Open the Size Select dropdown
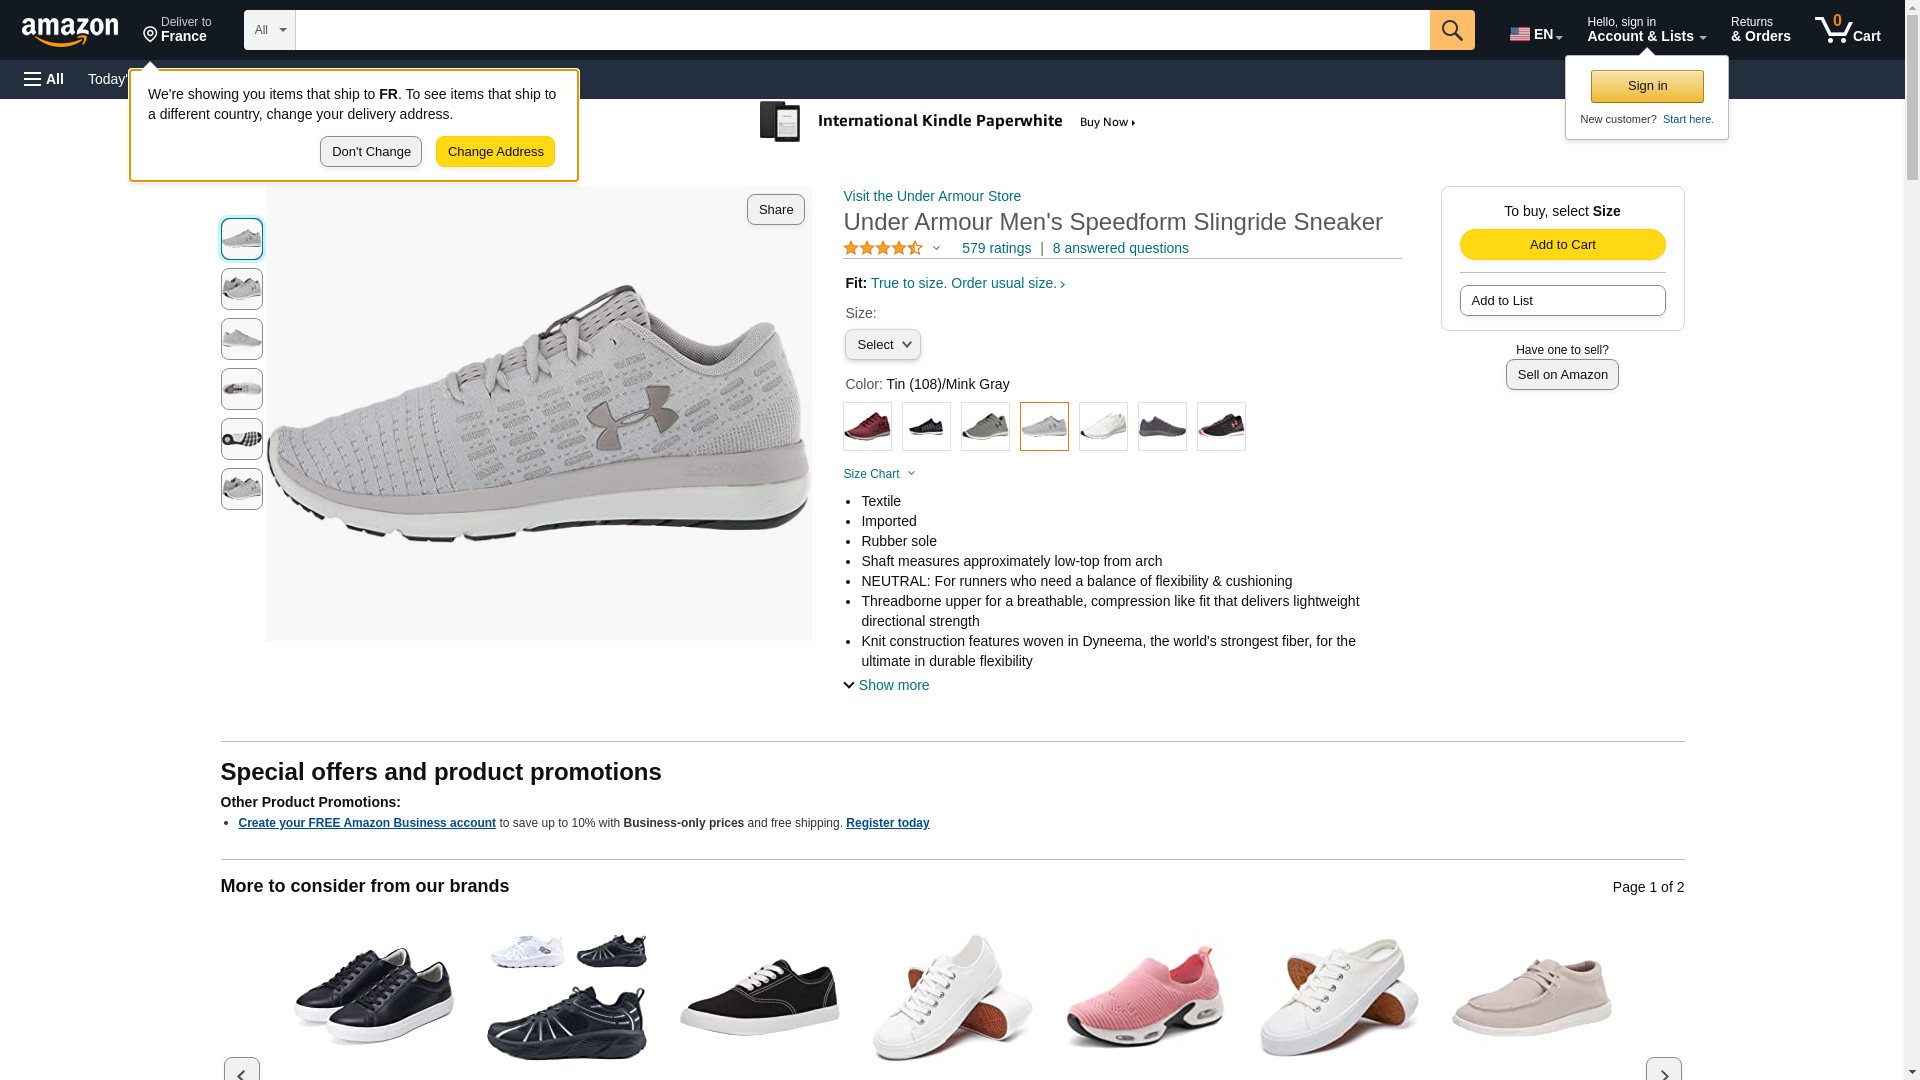 tap(882, 345)
